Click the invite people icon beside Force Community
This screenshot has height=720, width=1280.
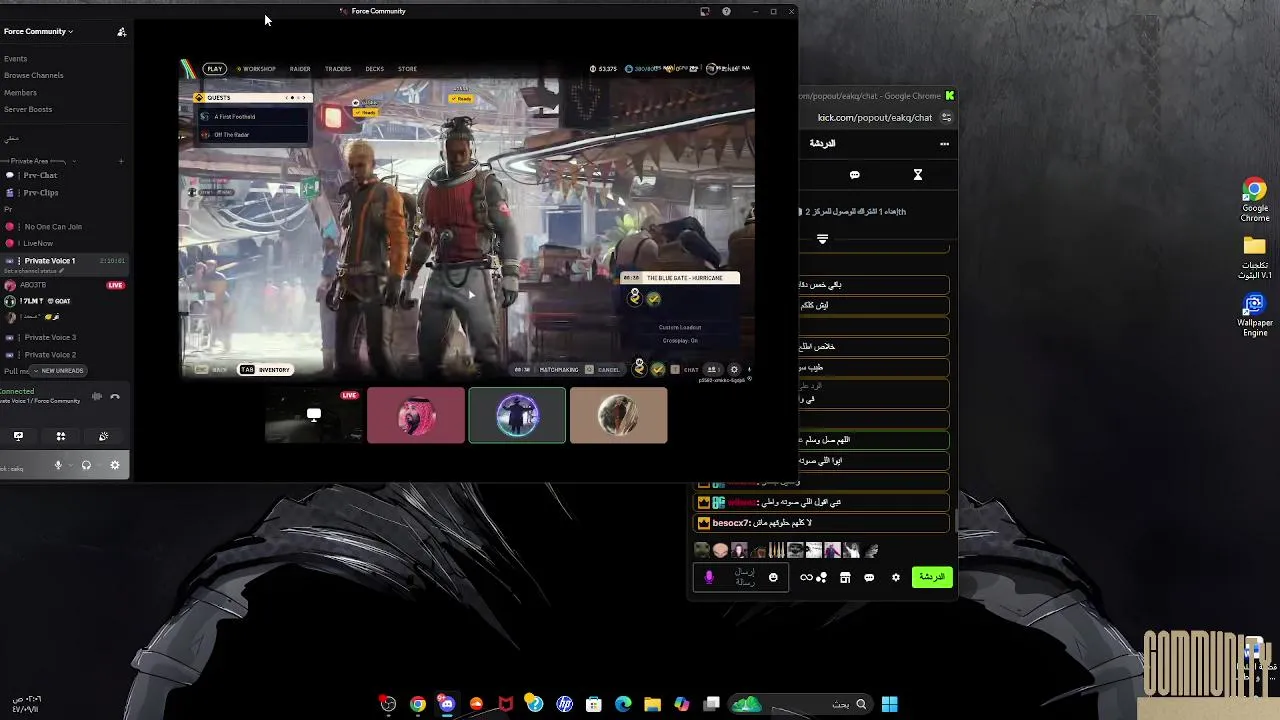122,32
